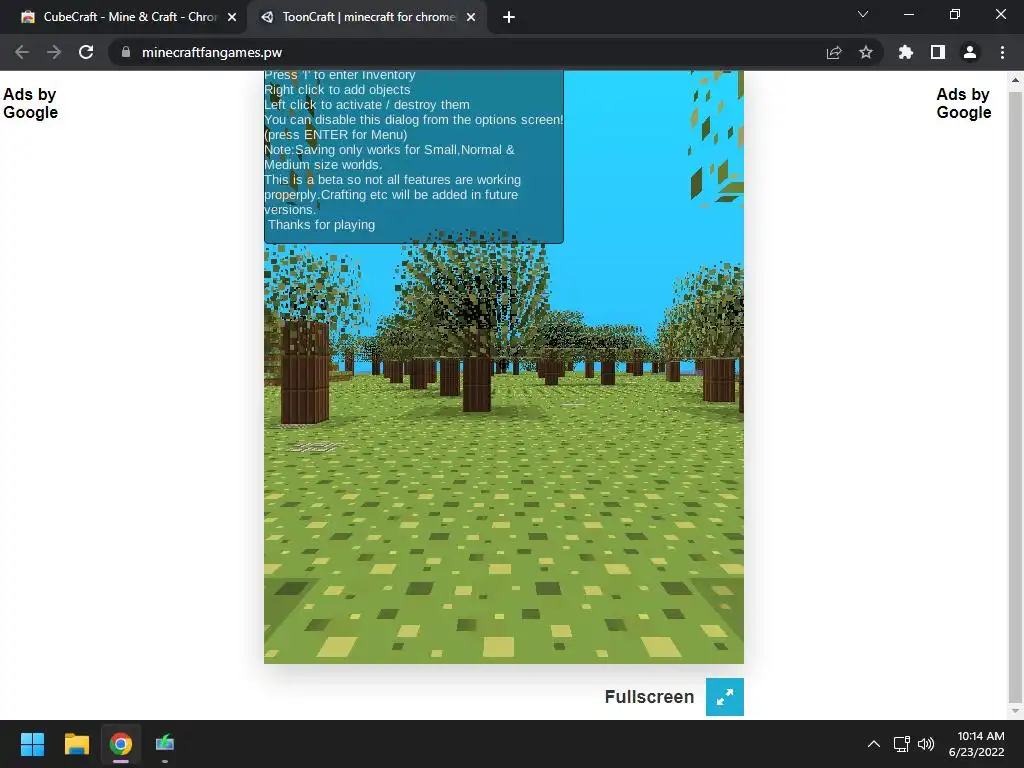1024x768 pixels.
Task: Reload the current page
Action: tap(86, 52)
